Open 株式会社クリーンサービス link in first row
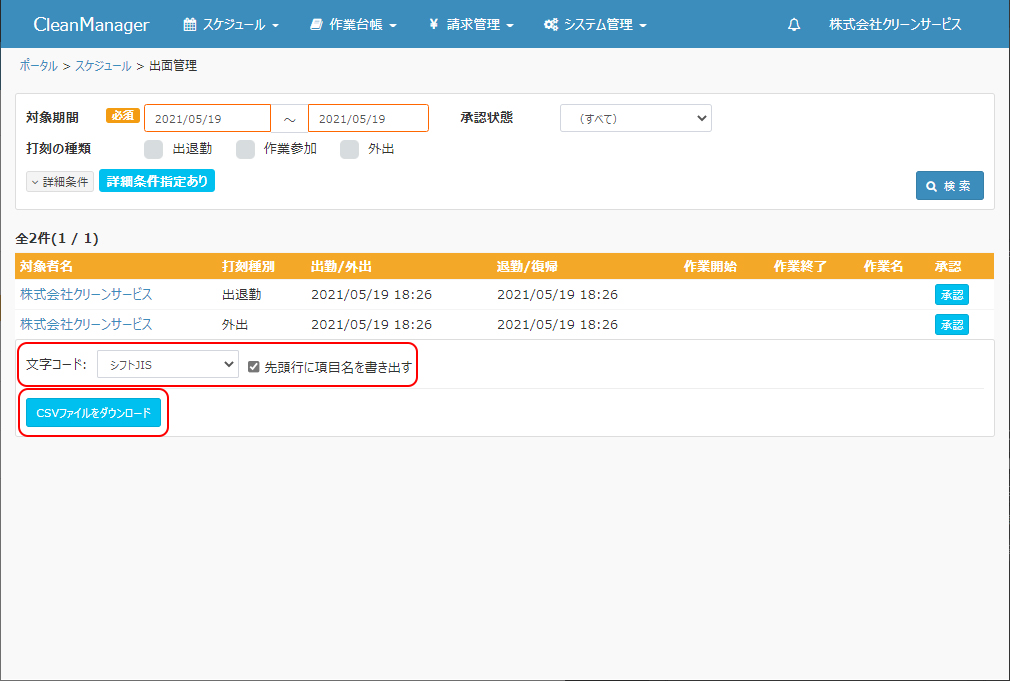 point(86,295)
